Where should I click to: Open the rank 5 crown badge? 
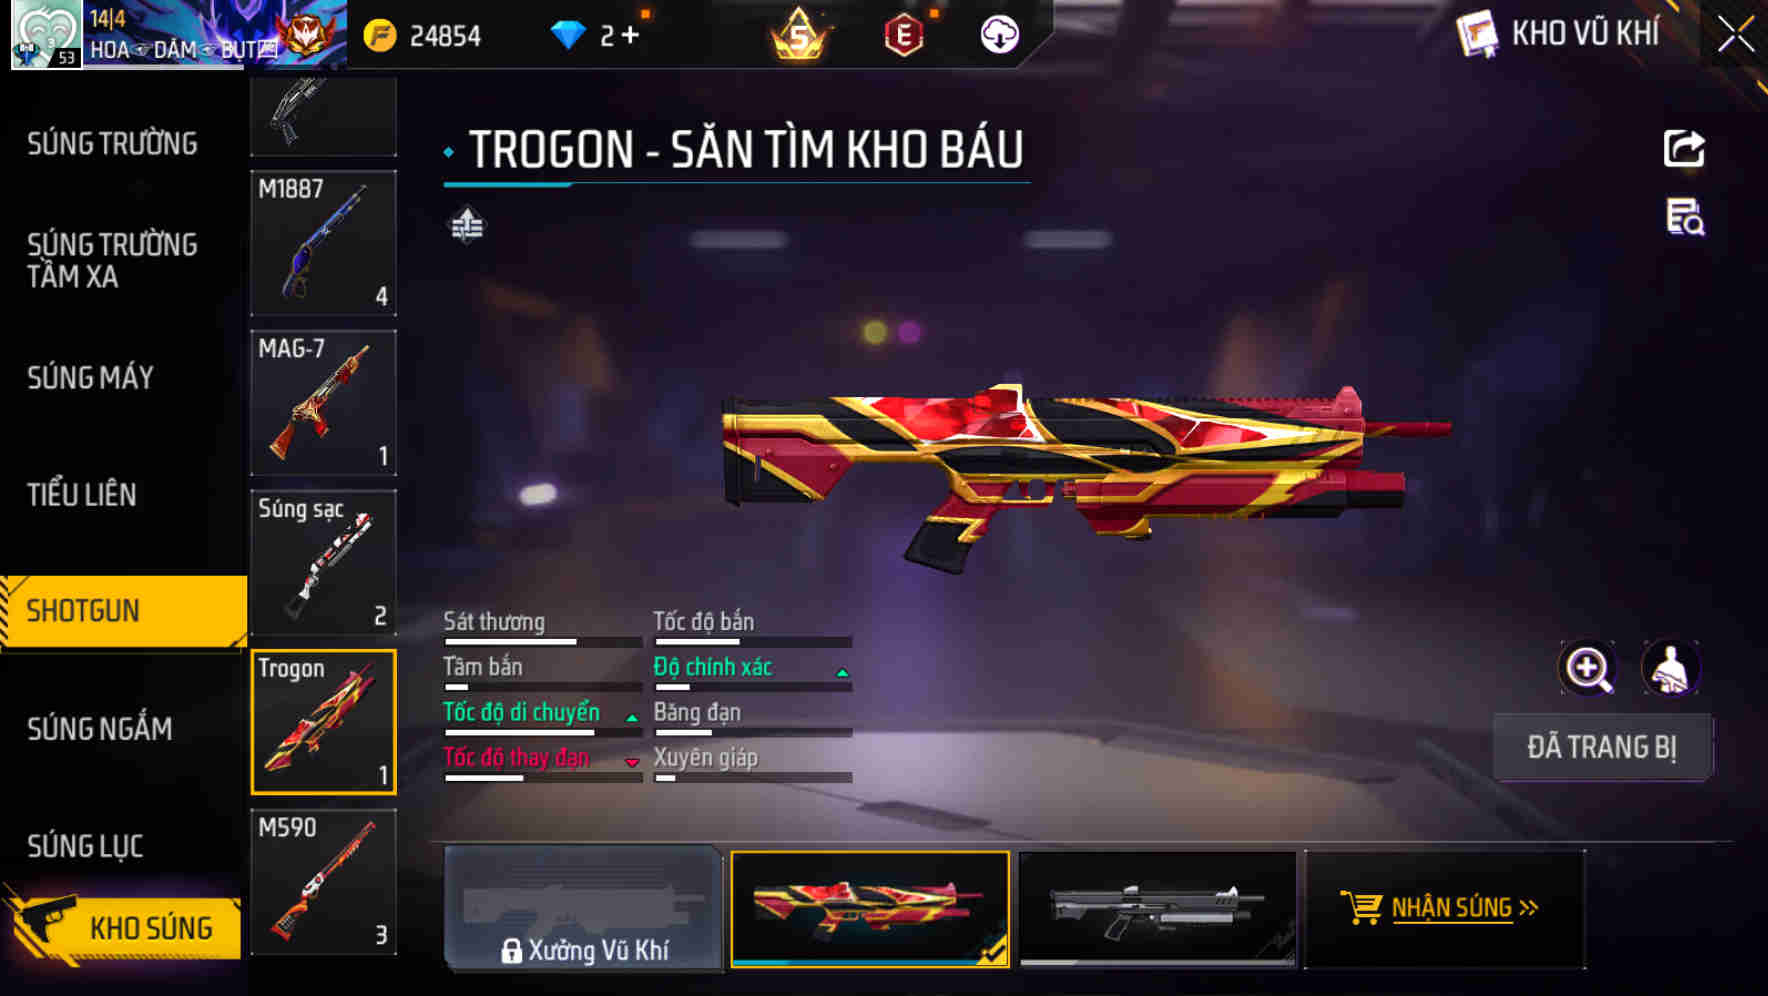coord(798,36)
